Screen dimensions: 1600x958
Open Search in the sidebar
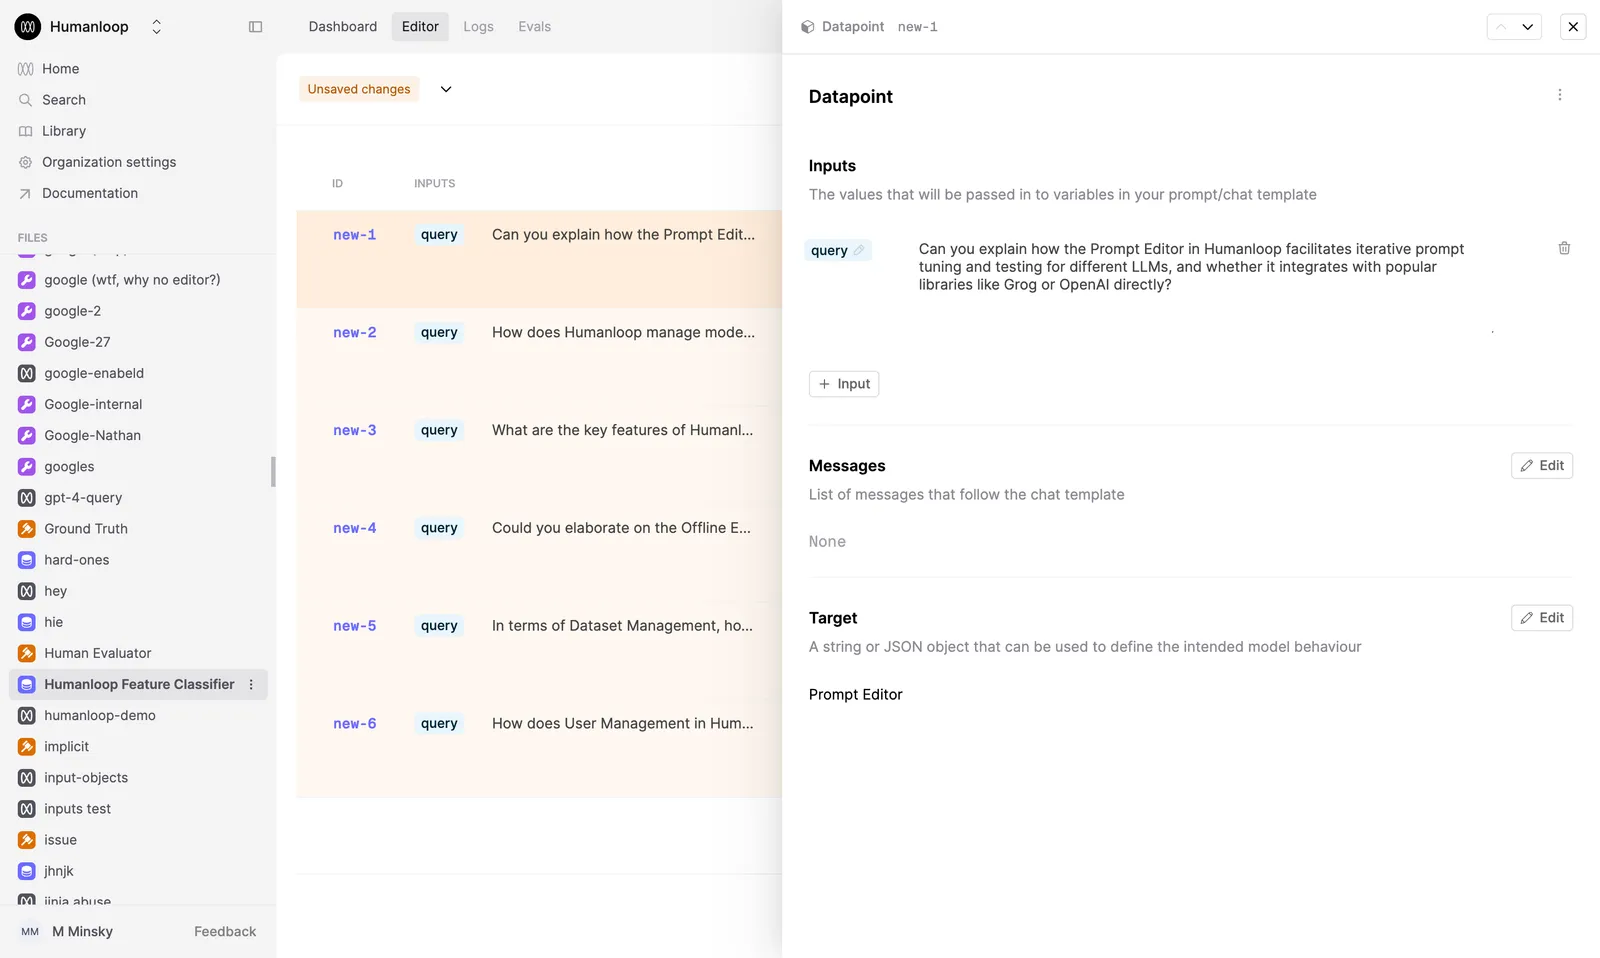(64, 100)
